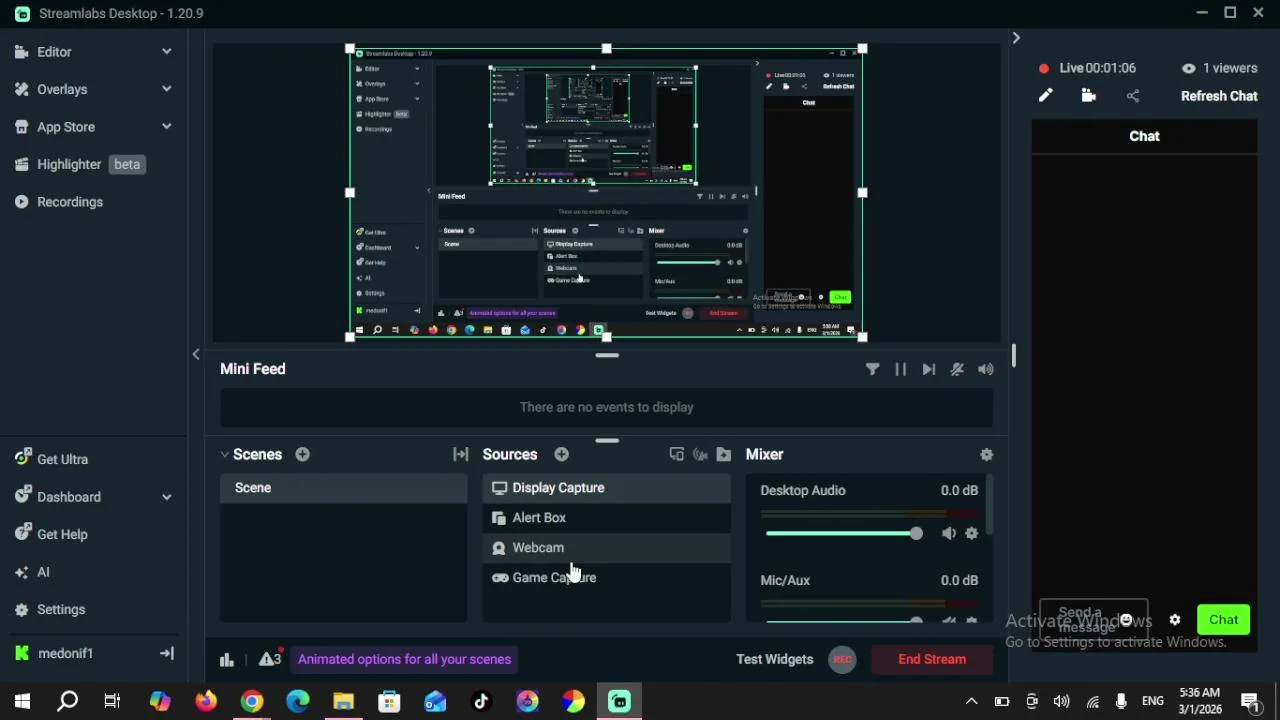
Task: Collapse the chat panel with right chevron
Action: click(1016, 38)
